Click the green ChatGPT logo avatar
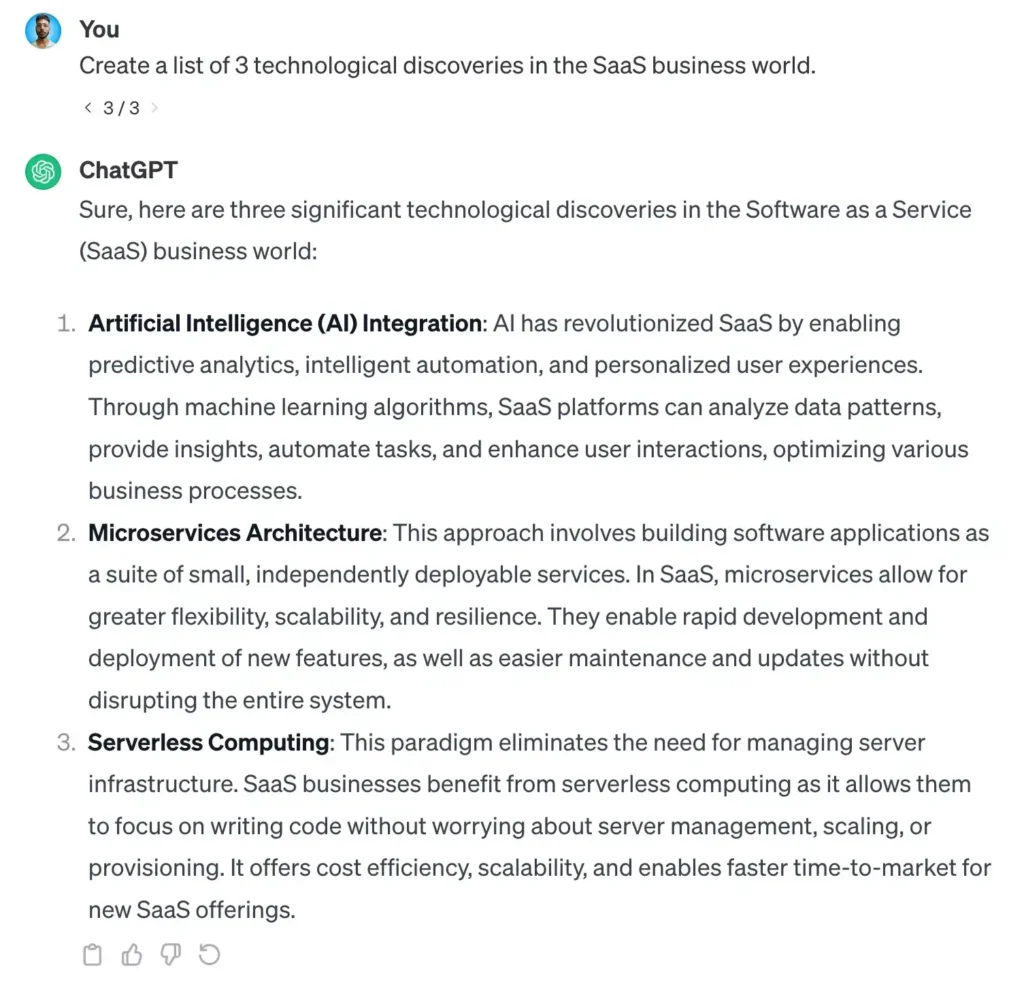Viewport: 1024px width, 986px height. point(42,170)
